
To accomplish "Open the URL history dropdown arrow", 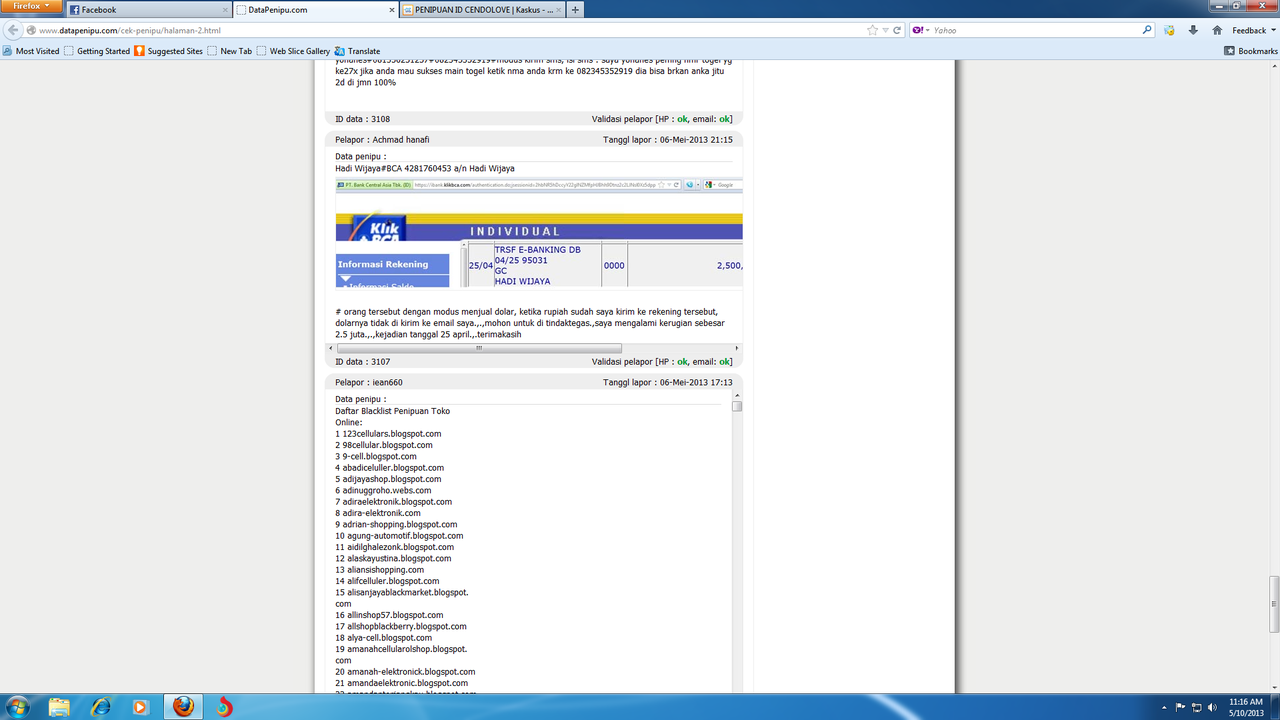I will pyautogui.click(x=885, y=30).
